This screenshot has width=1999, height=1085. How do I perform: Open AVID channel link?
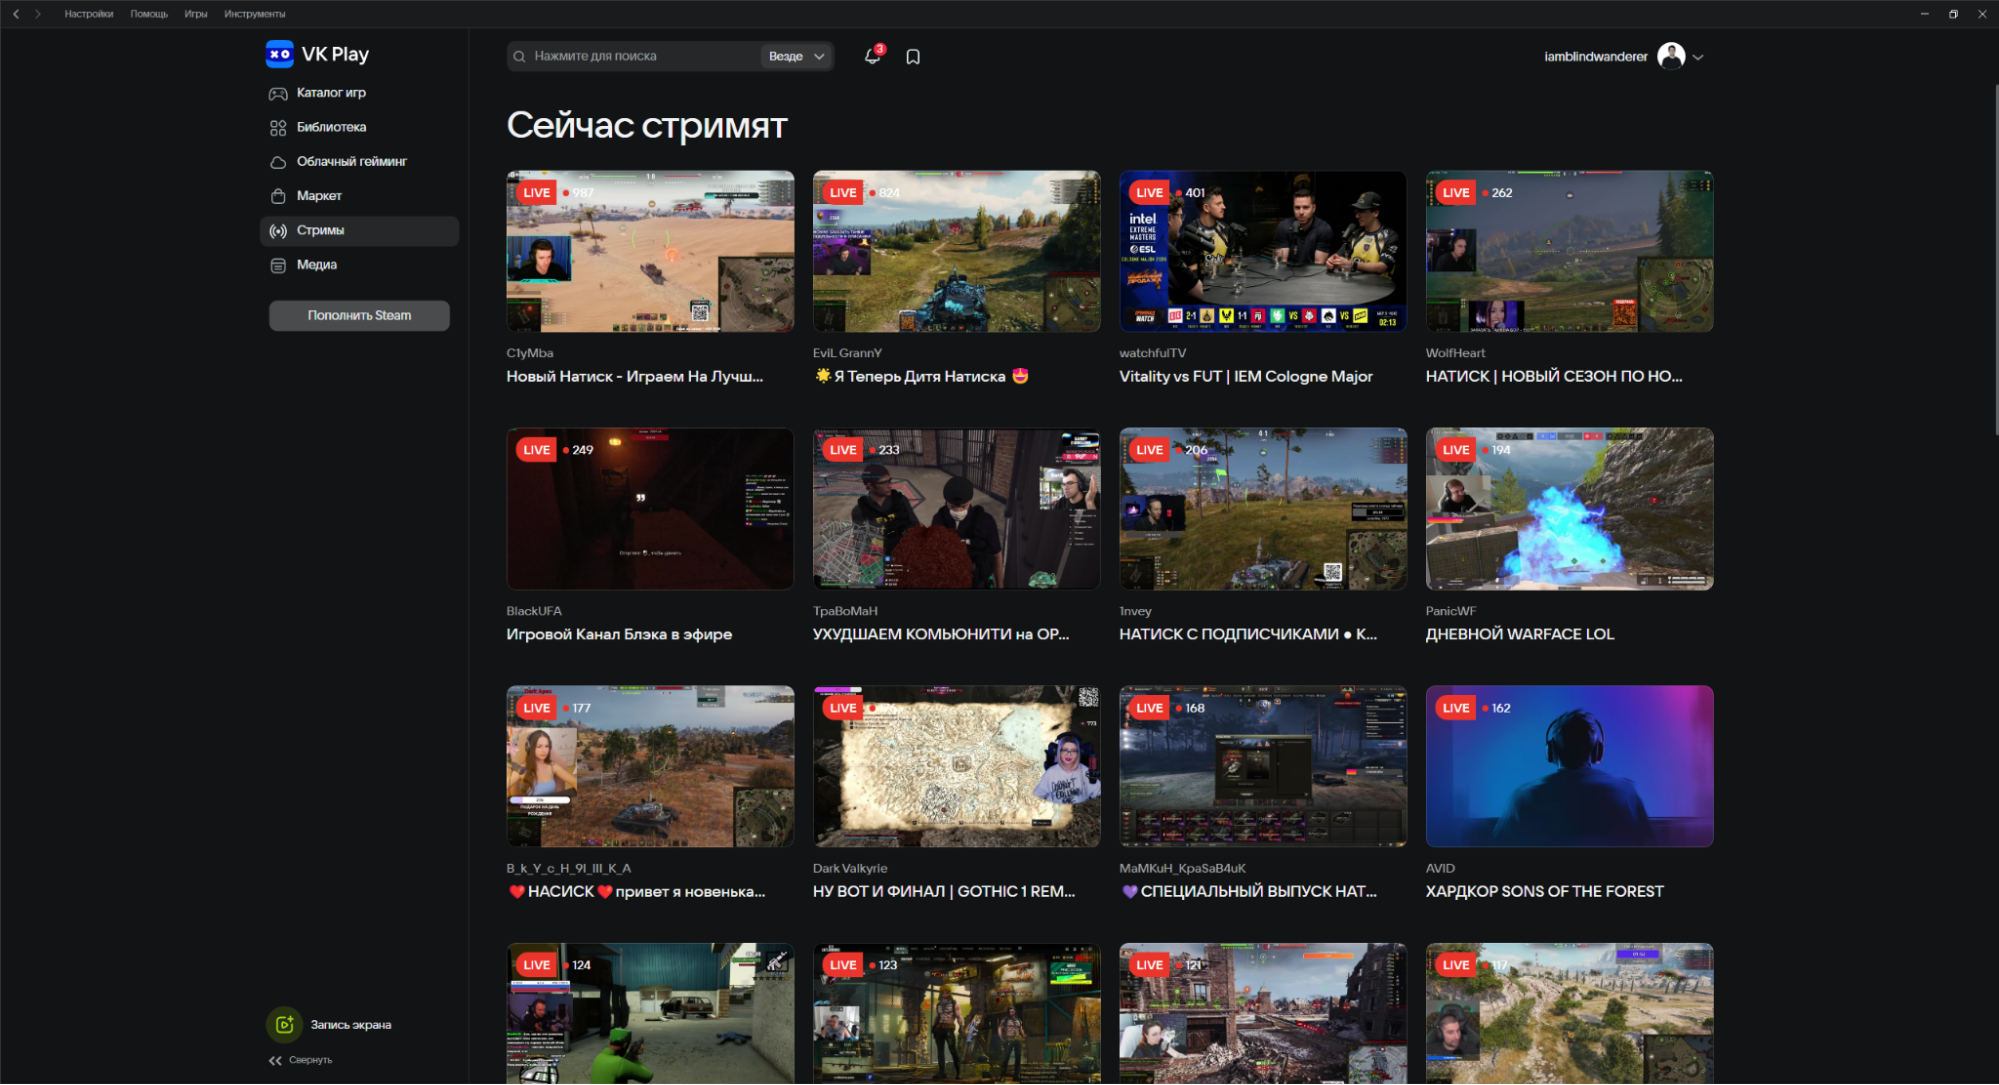coord(1440,869)
